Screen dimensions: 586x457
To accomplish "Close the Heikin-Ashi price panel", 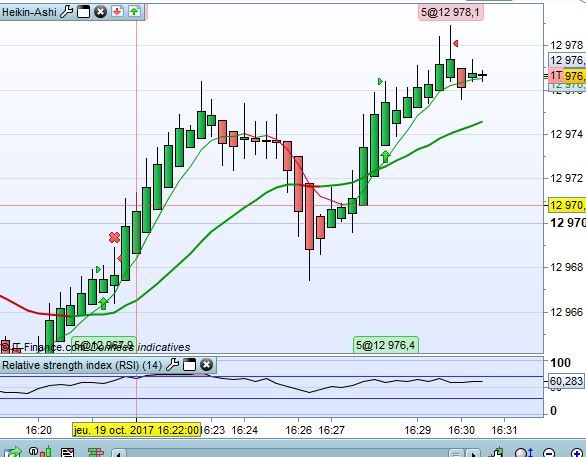I will [x=100, y=12].
